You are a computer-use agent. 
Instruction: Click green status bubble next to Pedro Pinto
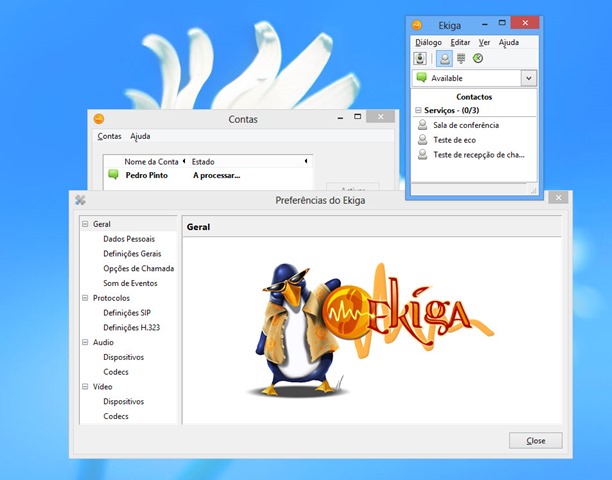click(113, 174)
